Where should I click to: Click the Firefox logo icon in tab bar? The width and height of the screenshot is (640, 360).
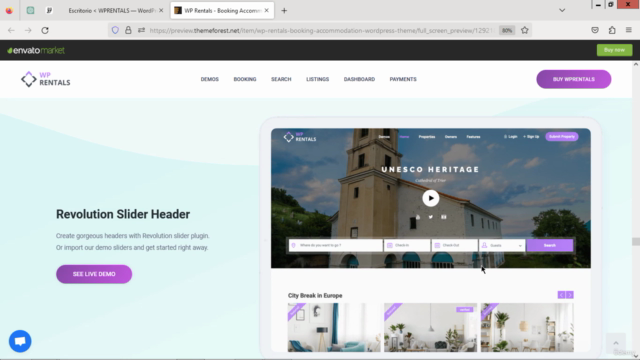(9, 11)
